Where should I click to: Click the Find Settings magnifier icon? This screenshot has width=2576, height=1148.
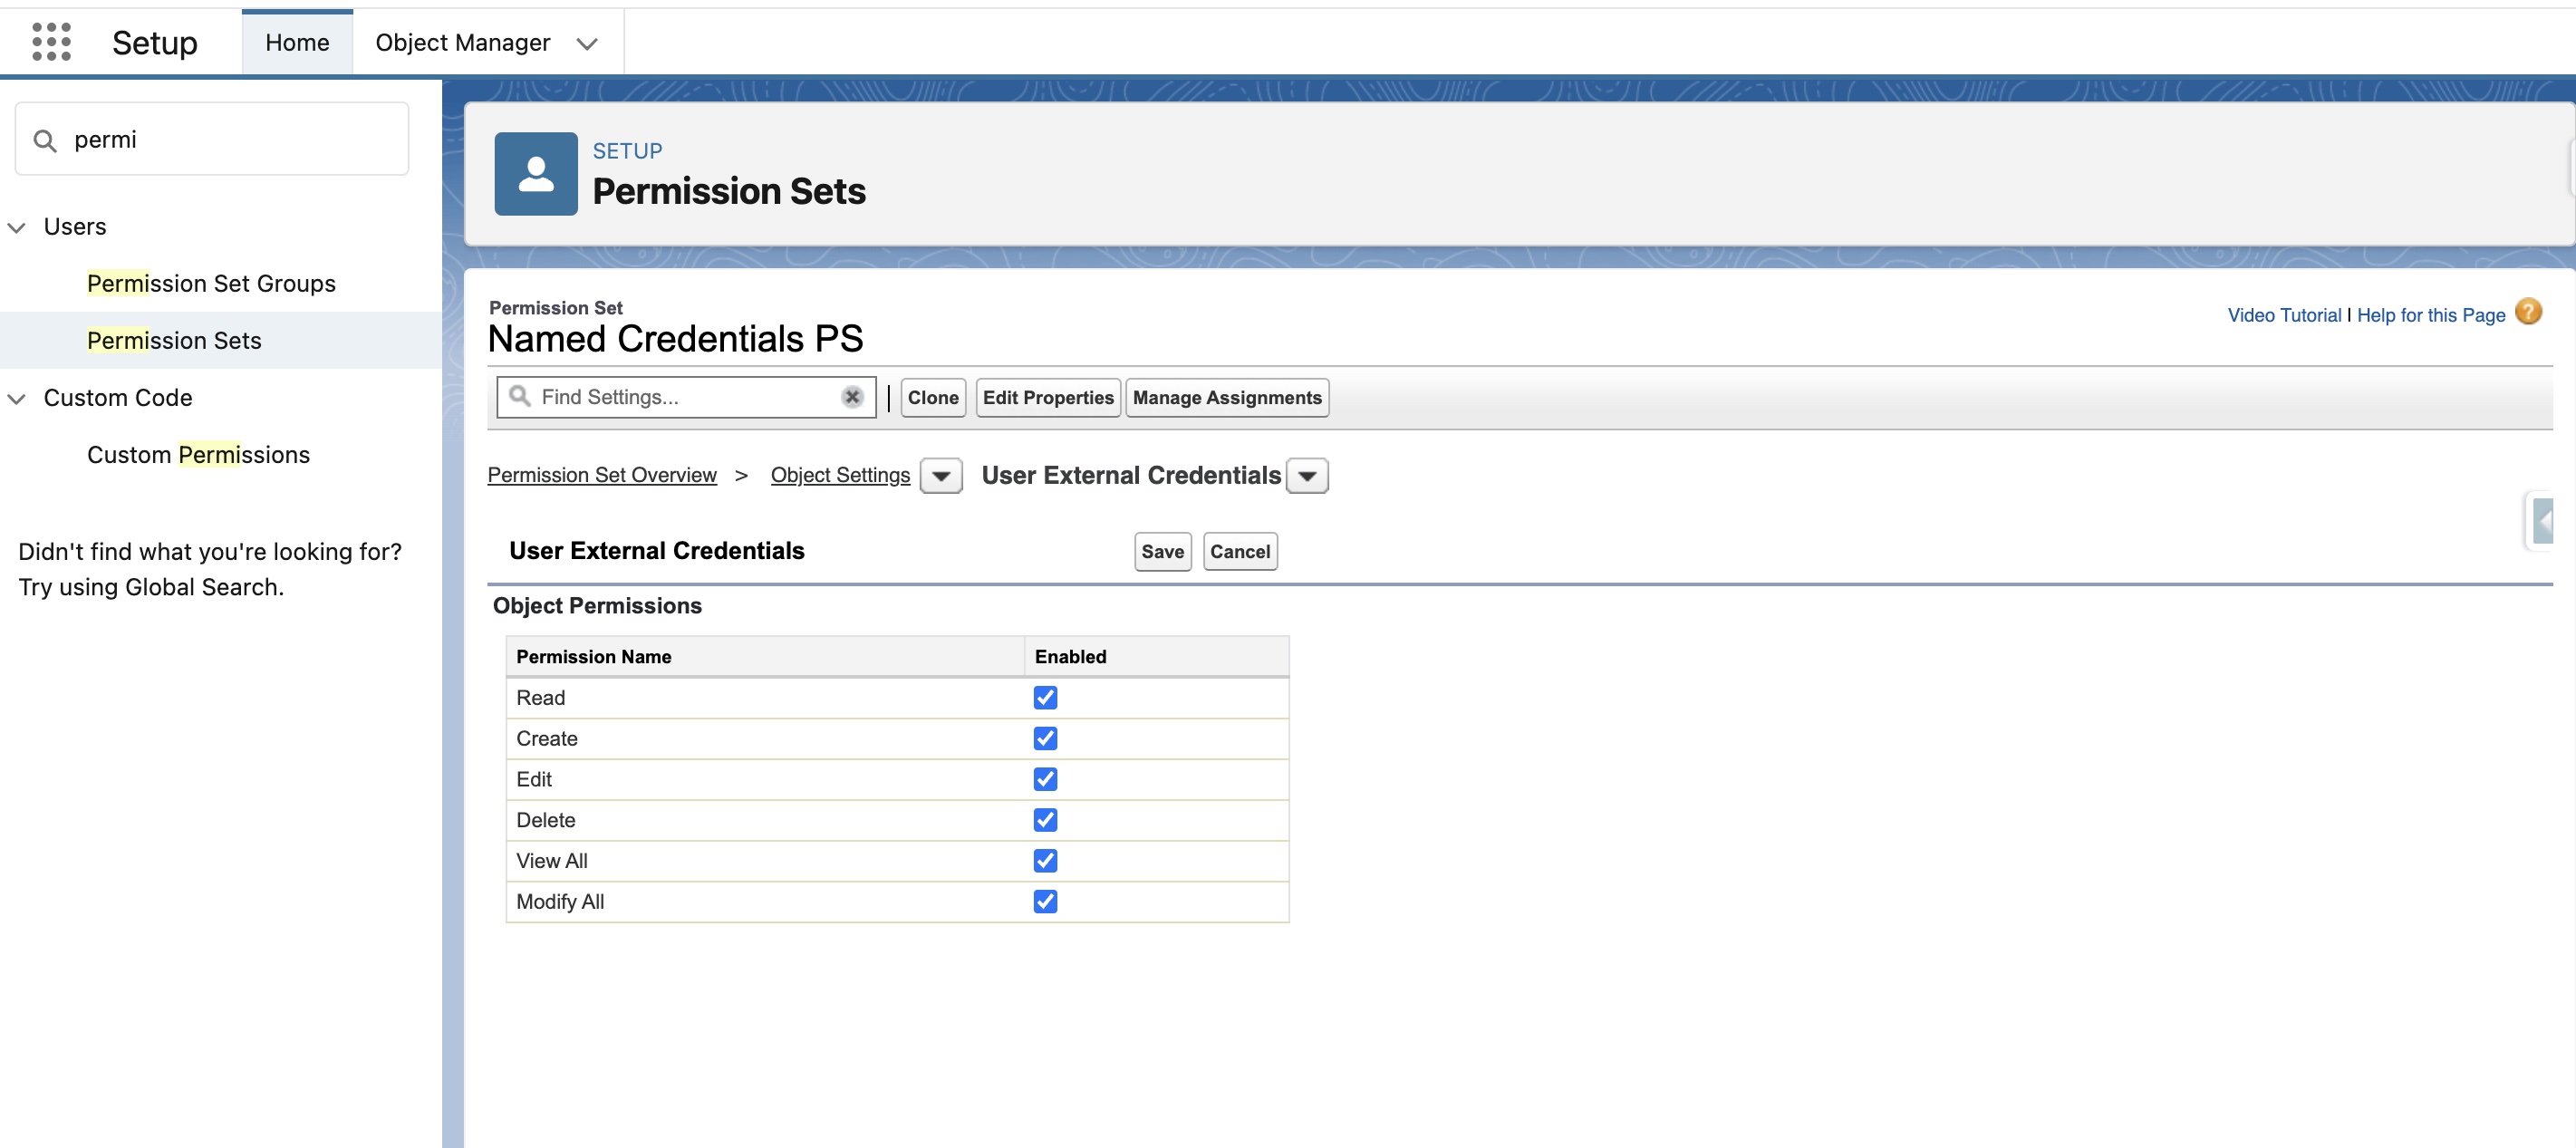point(520,396)
